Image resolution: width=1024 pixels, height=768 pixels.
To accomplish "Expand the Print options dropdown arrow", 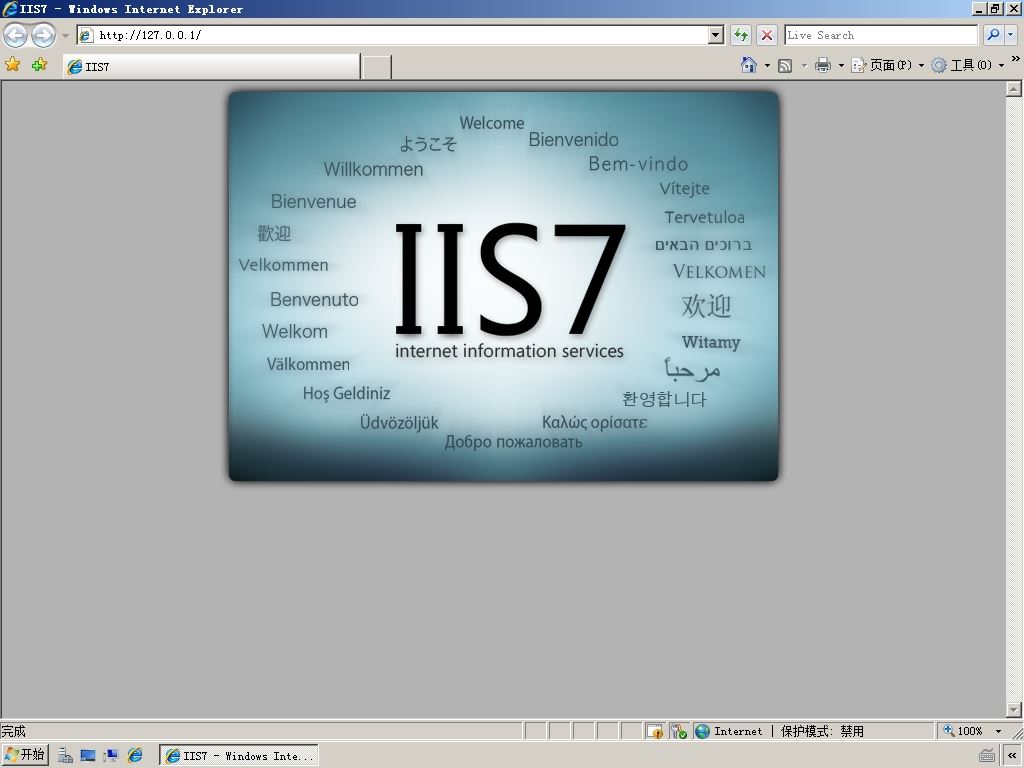I will 841,65.
